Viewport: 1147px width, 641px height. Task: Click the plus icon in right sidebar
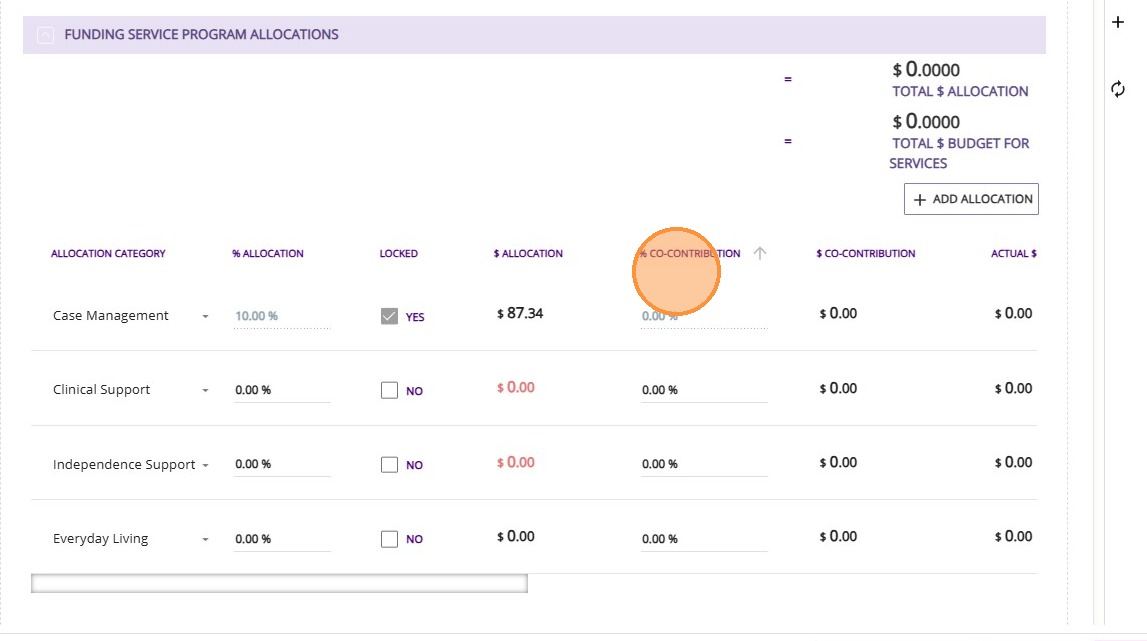(x=1118, y=22)
